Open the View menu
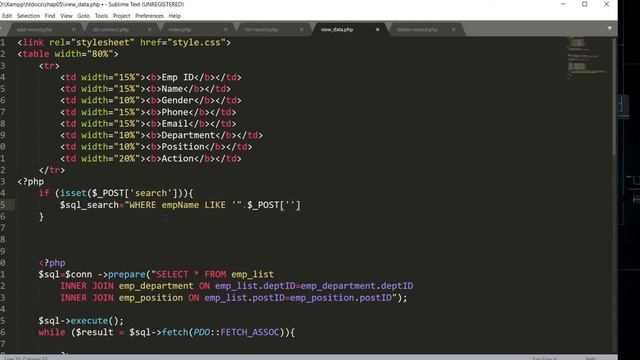The height and width of the screenshot is (360, 640). (66, 16)
